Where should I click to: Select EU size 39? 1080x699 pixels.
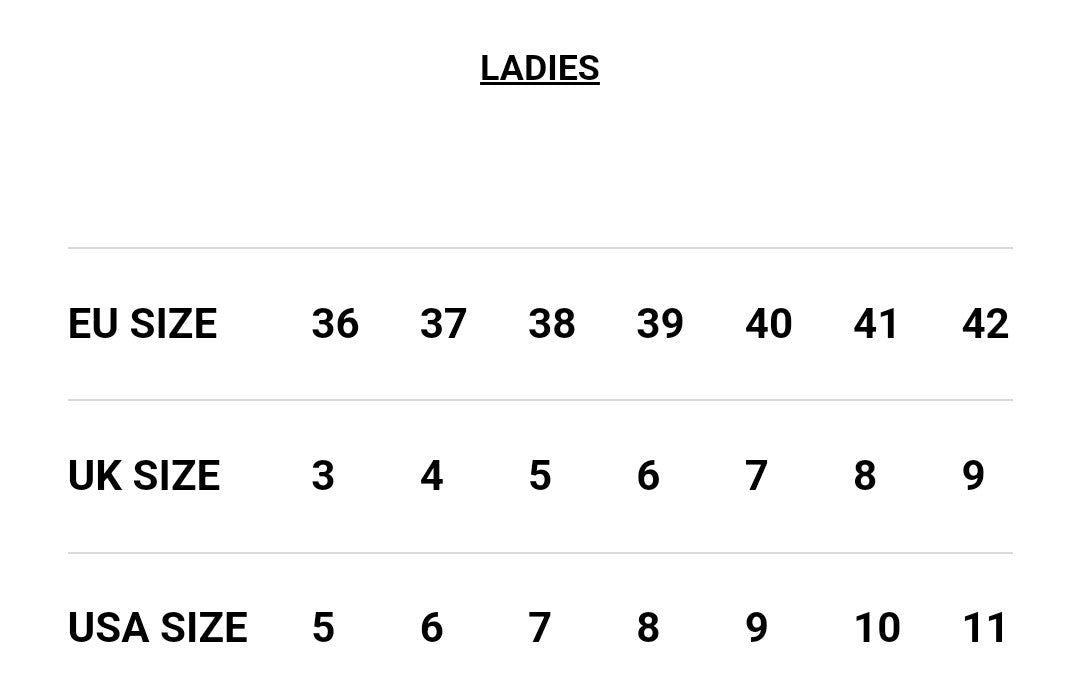pos(660,324)
